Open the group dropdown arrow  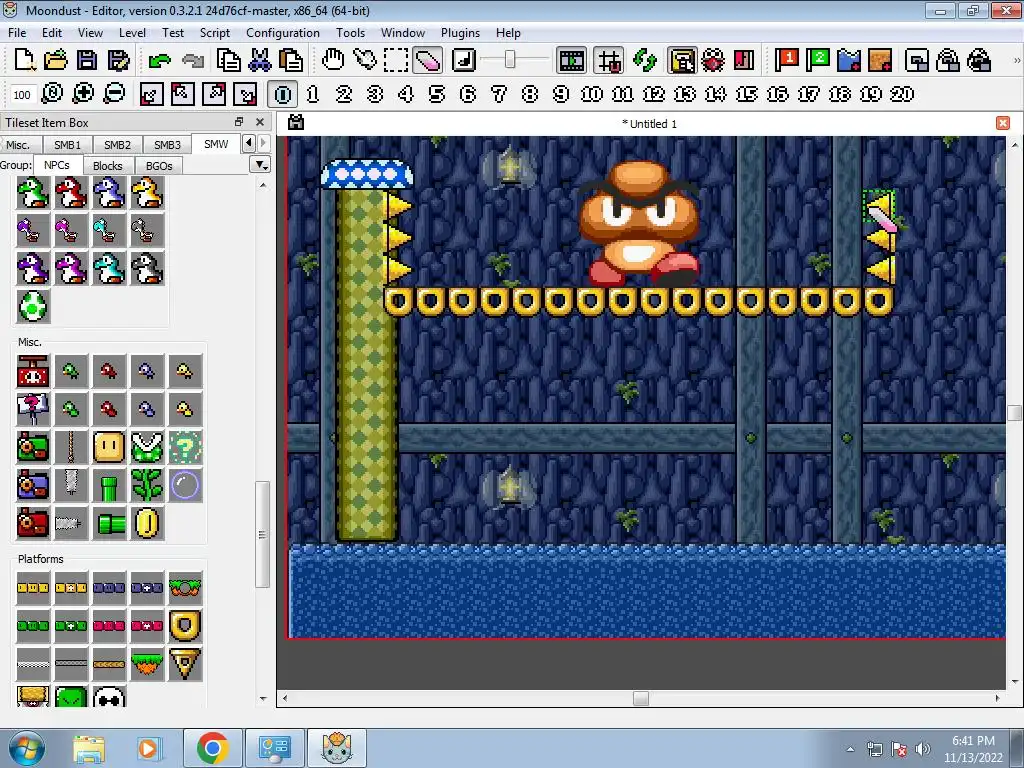point(261,165)
